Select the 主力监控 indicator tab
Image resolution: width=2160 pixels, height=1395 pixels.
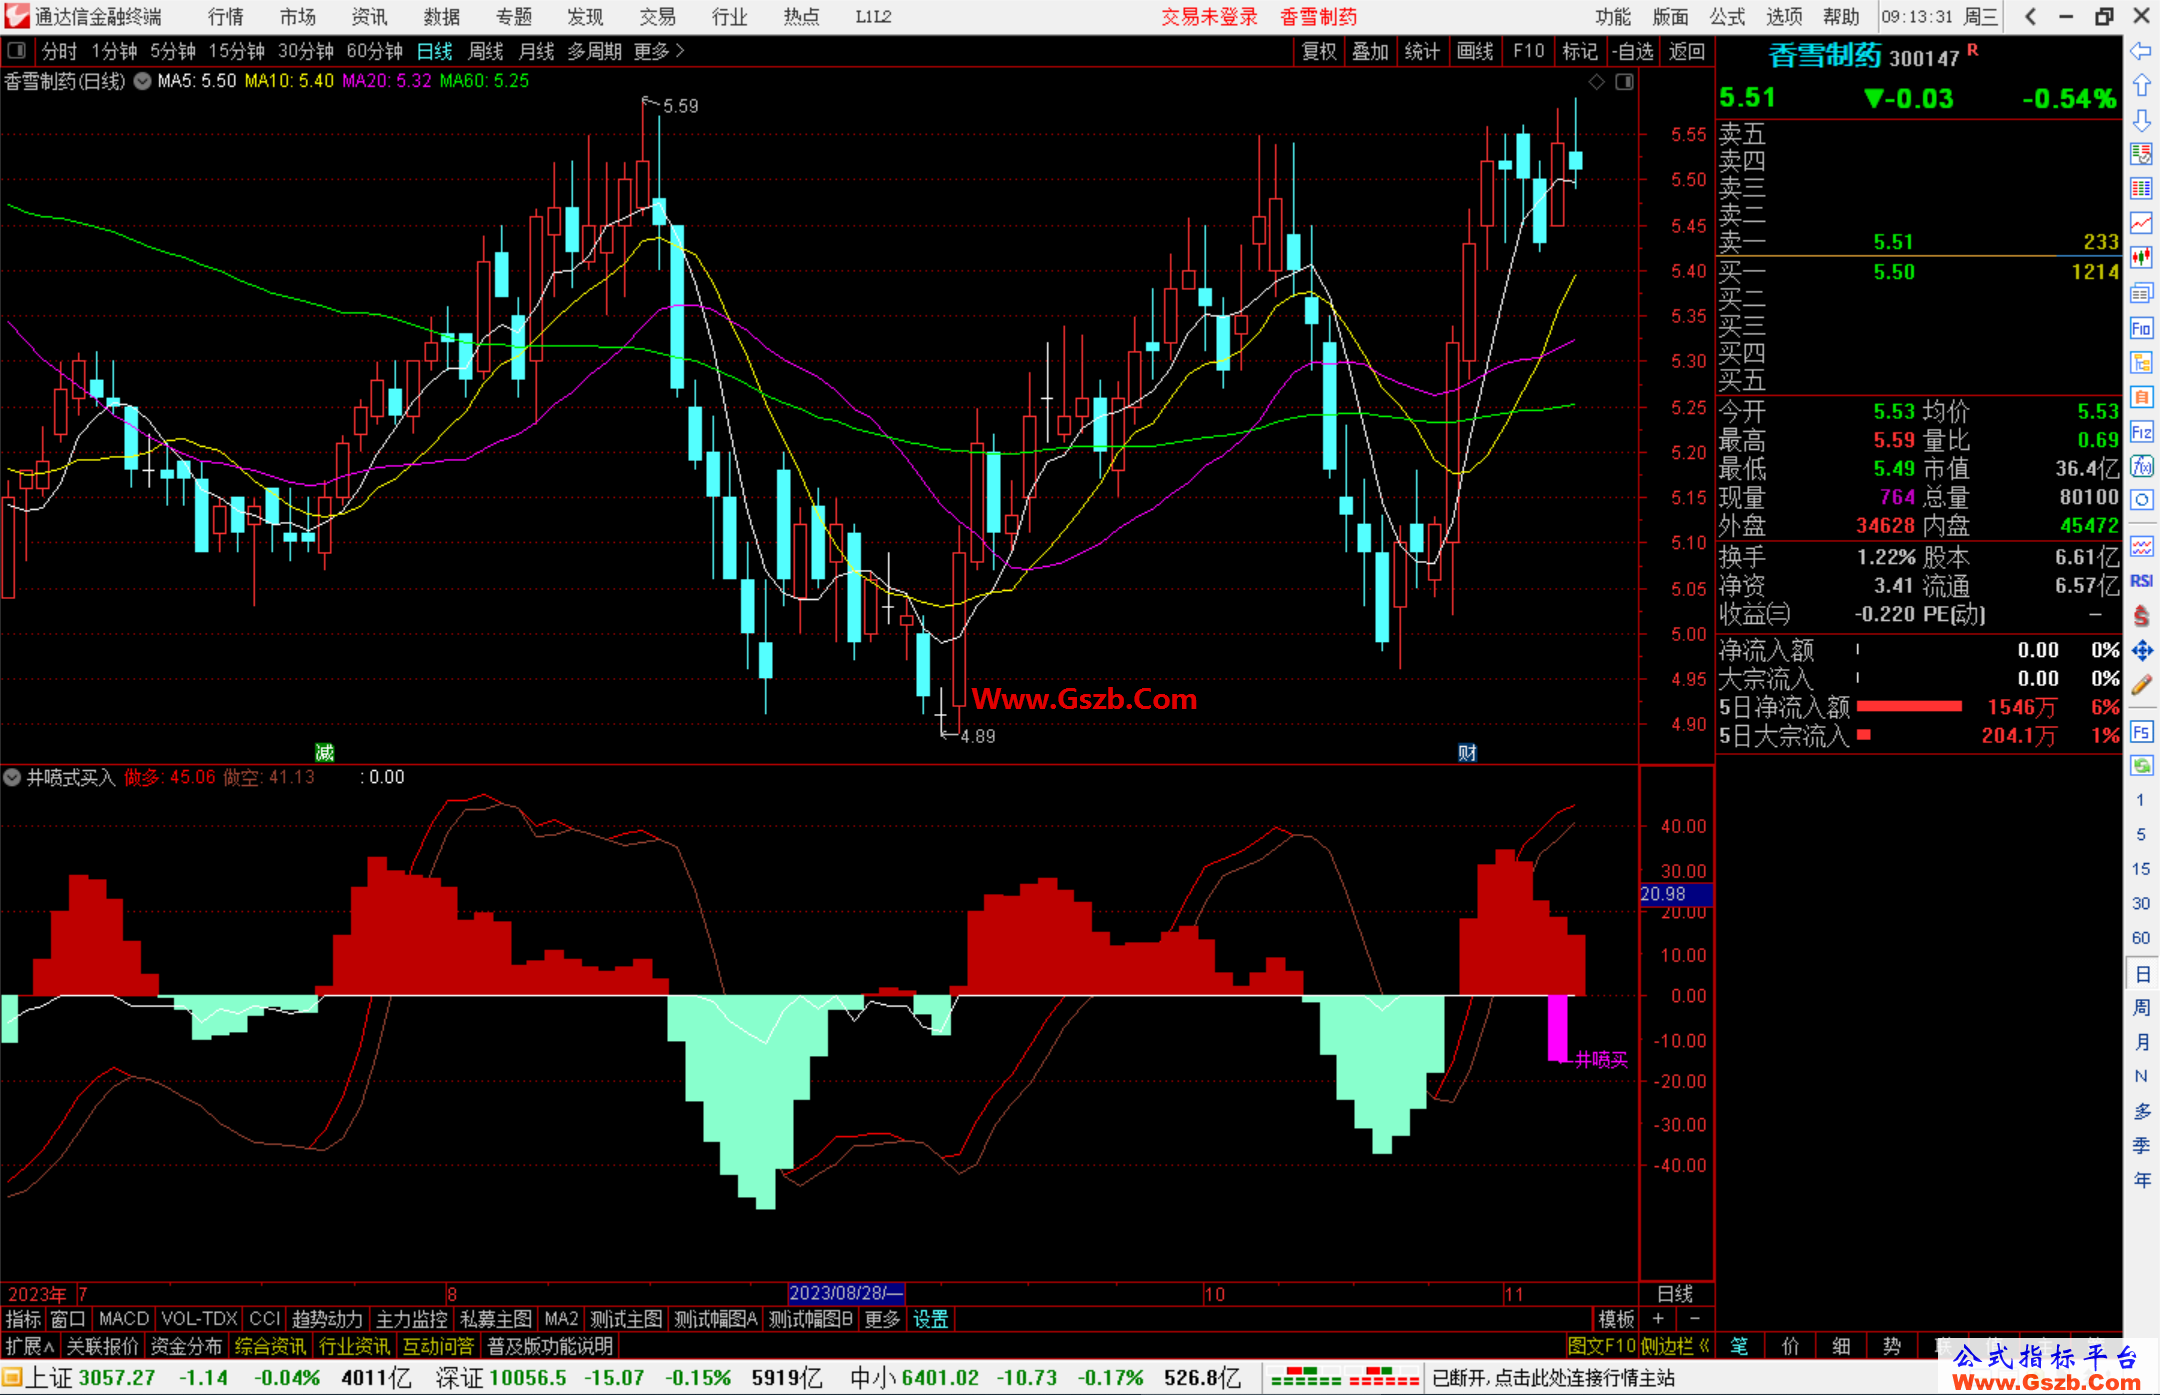411,1319
